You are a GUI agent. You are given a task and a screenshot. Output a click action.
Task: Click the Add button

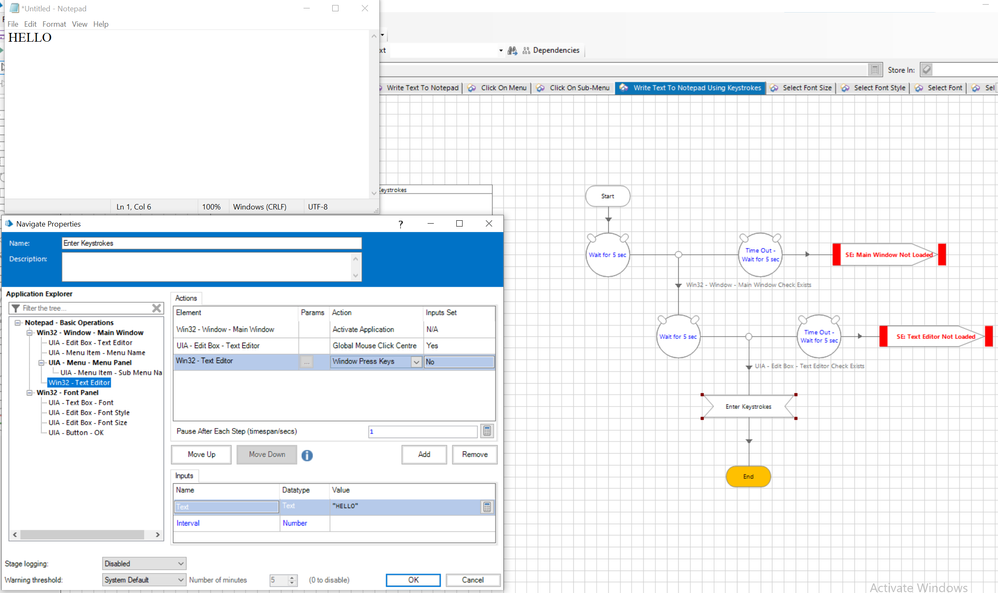424,455
